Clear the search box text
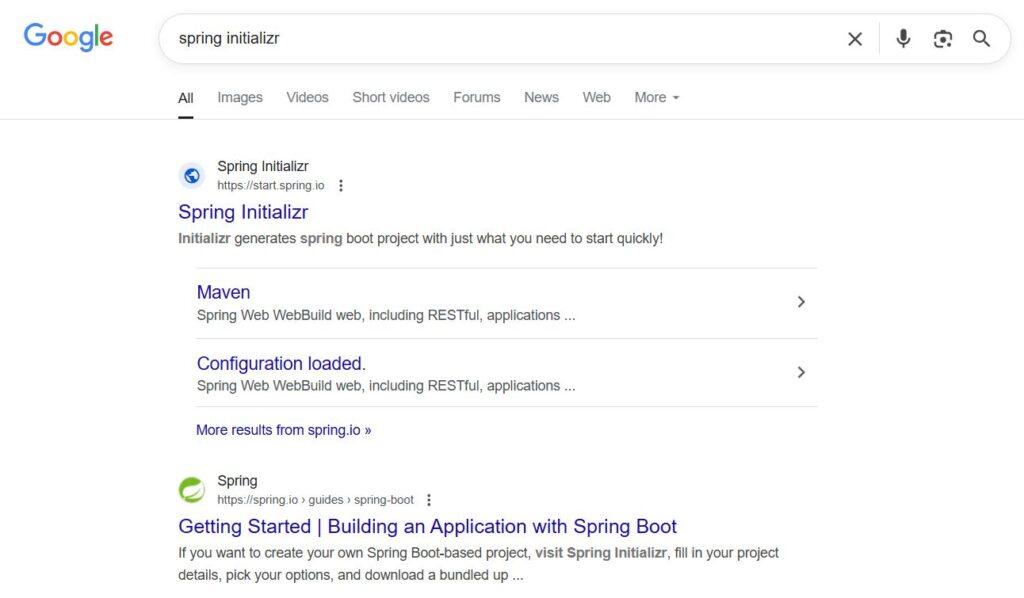Screen dimensions: 1024x598 pyautogui.click(x=854, y=39)
